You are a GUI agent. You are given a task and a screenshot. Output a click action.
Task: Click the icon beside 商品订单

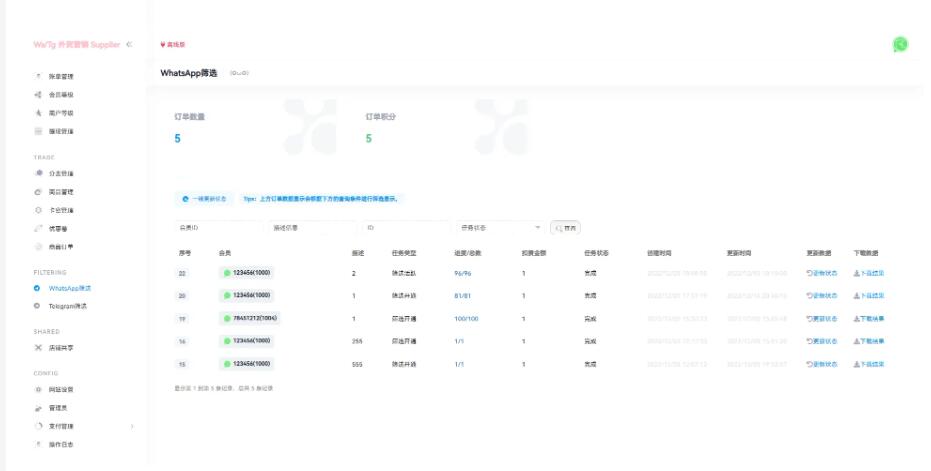(38, 246)
